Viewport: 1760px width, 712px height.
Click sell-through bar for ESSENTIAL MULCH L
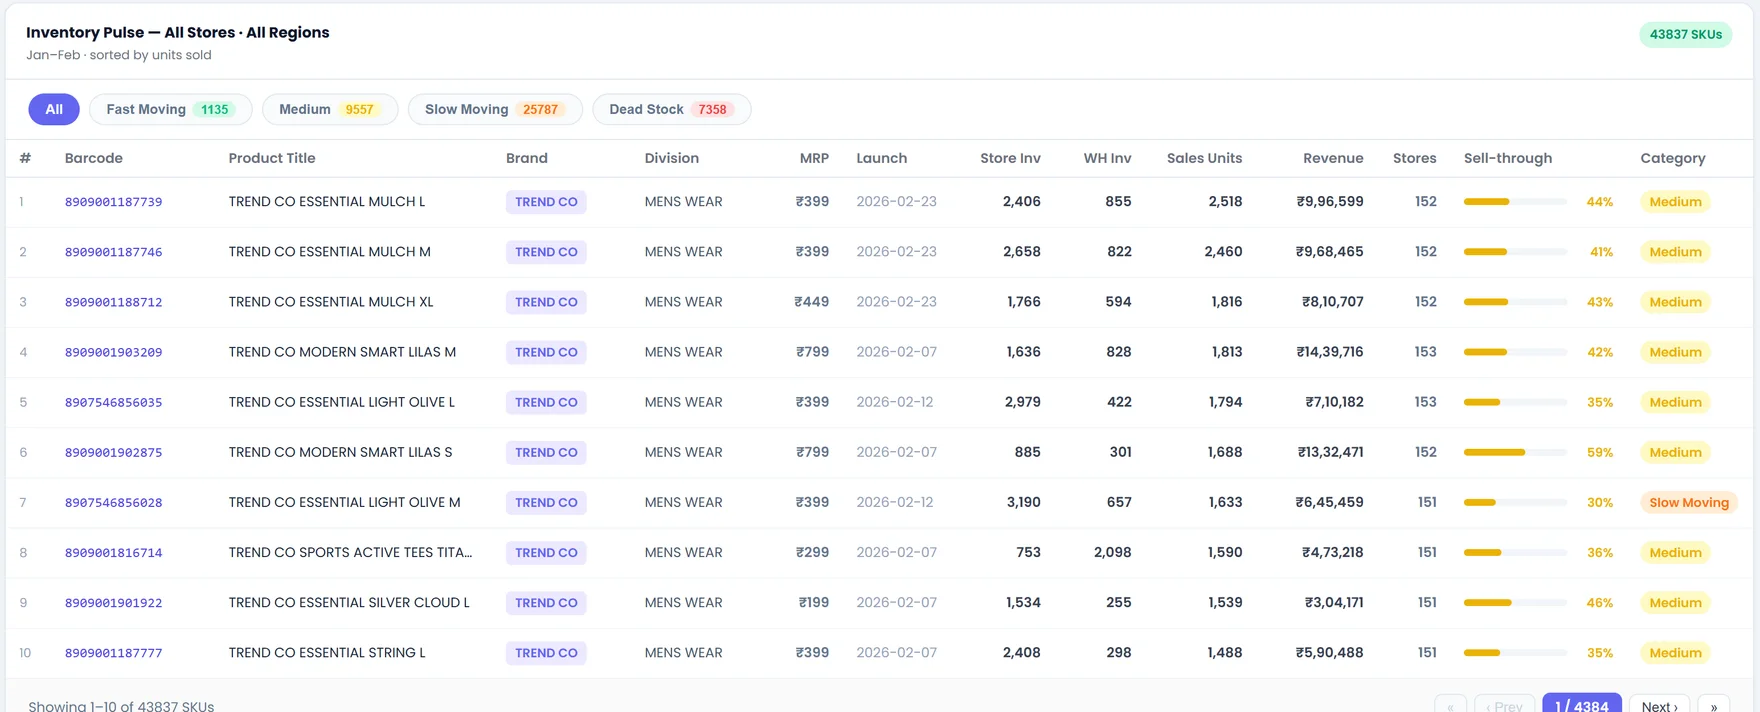tap(1515, 202)
